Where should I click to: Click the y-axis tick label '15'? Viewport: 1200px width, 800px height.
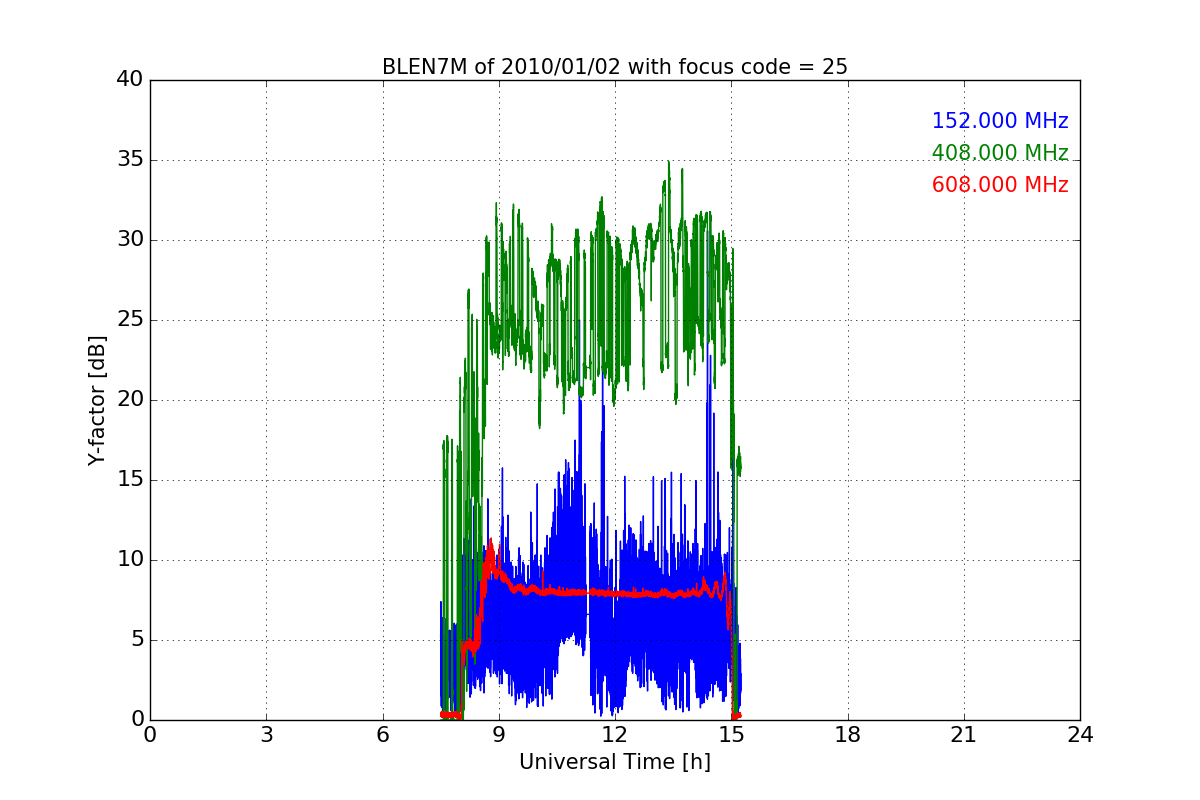[130, 480]
